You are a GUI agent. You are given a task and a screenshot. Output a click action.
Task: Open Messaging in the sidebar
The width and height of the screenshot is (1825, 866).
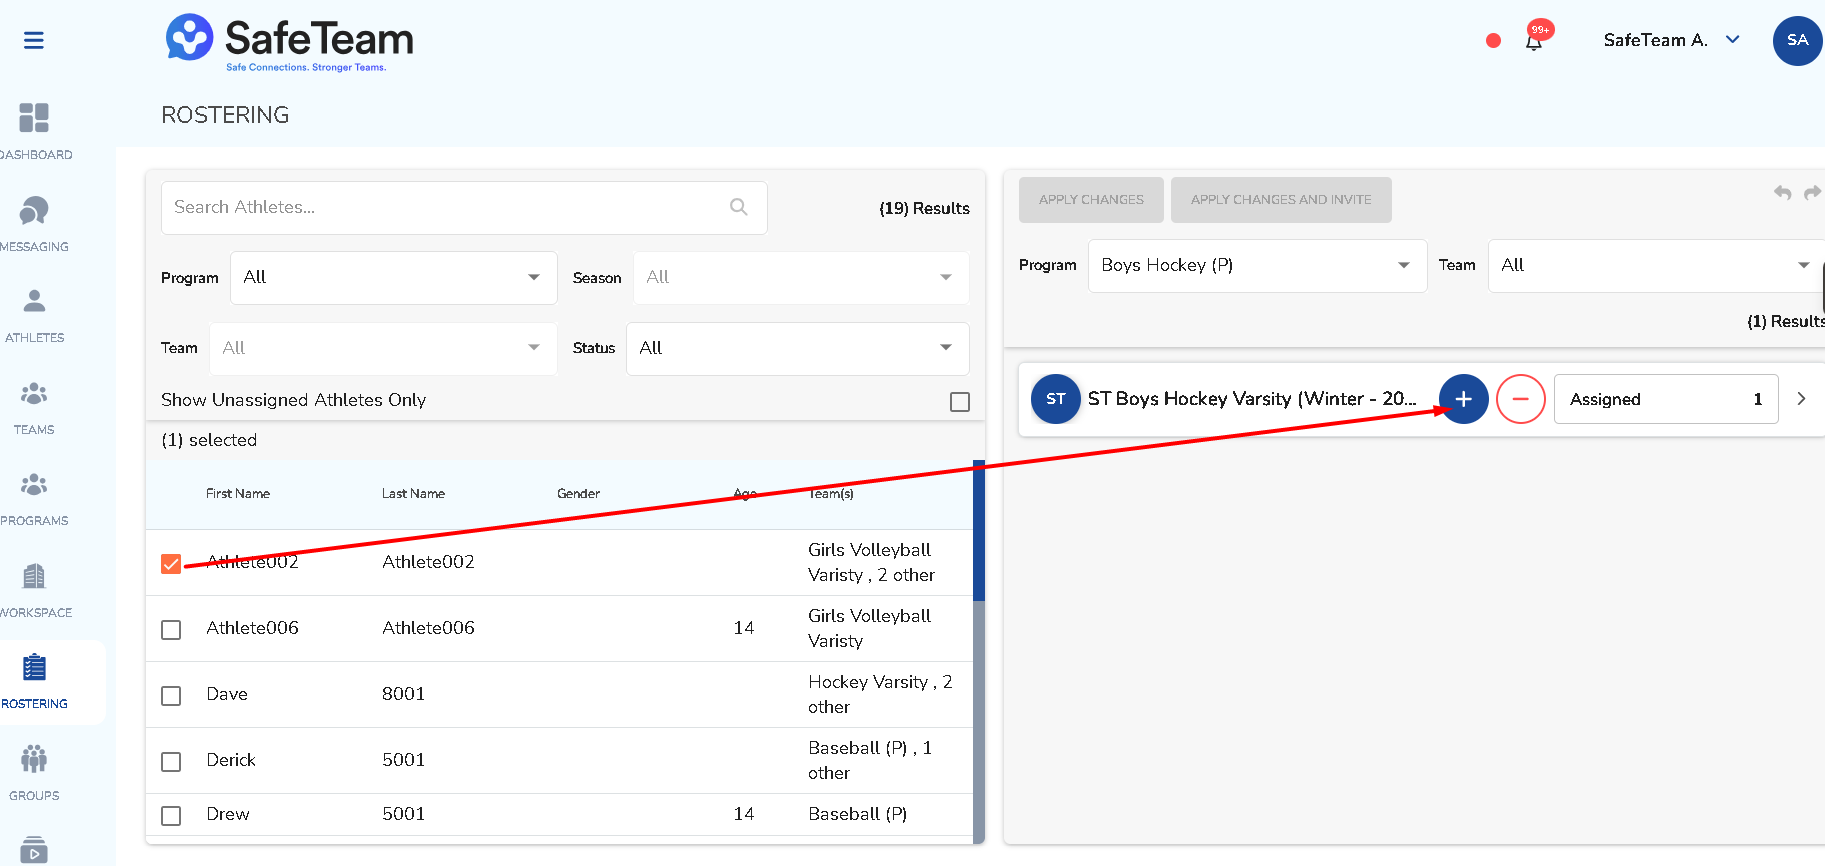[x=34, y=223]
